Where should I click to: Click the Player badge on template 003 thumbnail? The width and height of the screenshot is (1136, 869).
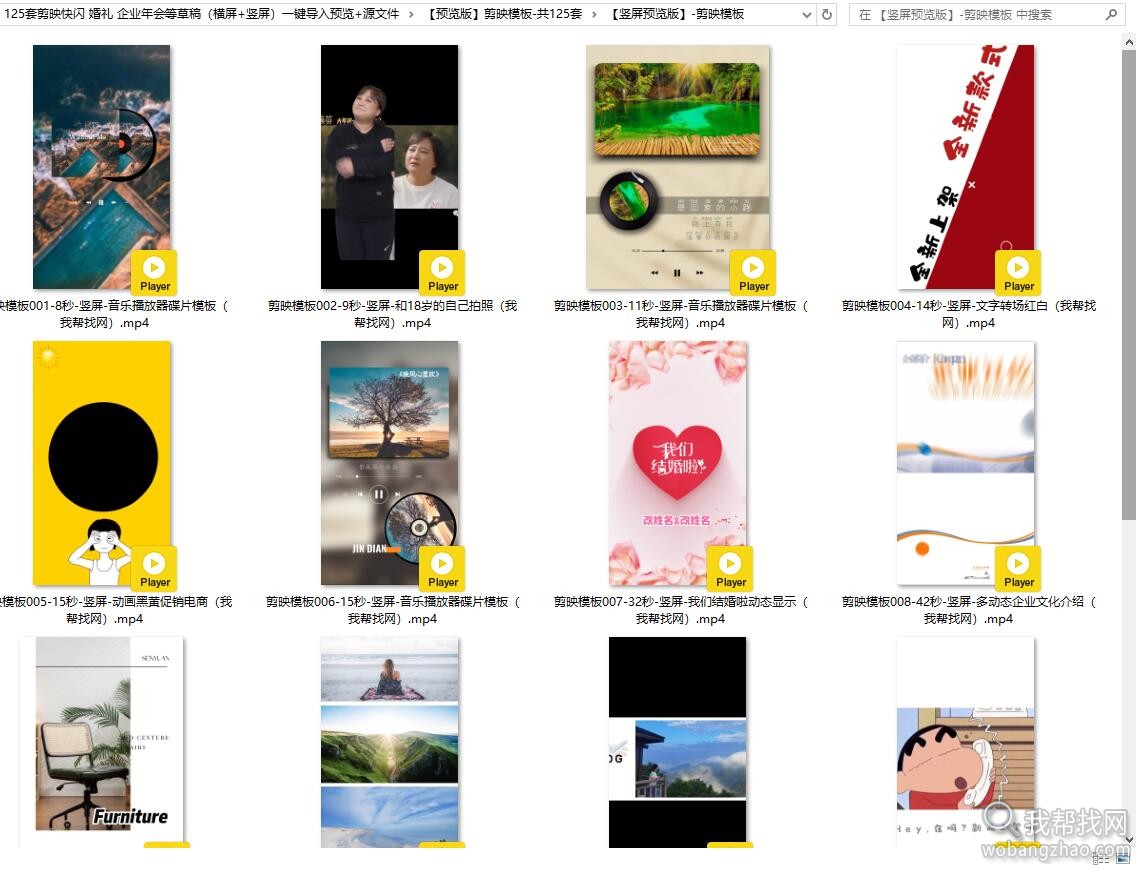tap(753, 273)
